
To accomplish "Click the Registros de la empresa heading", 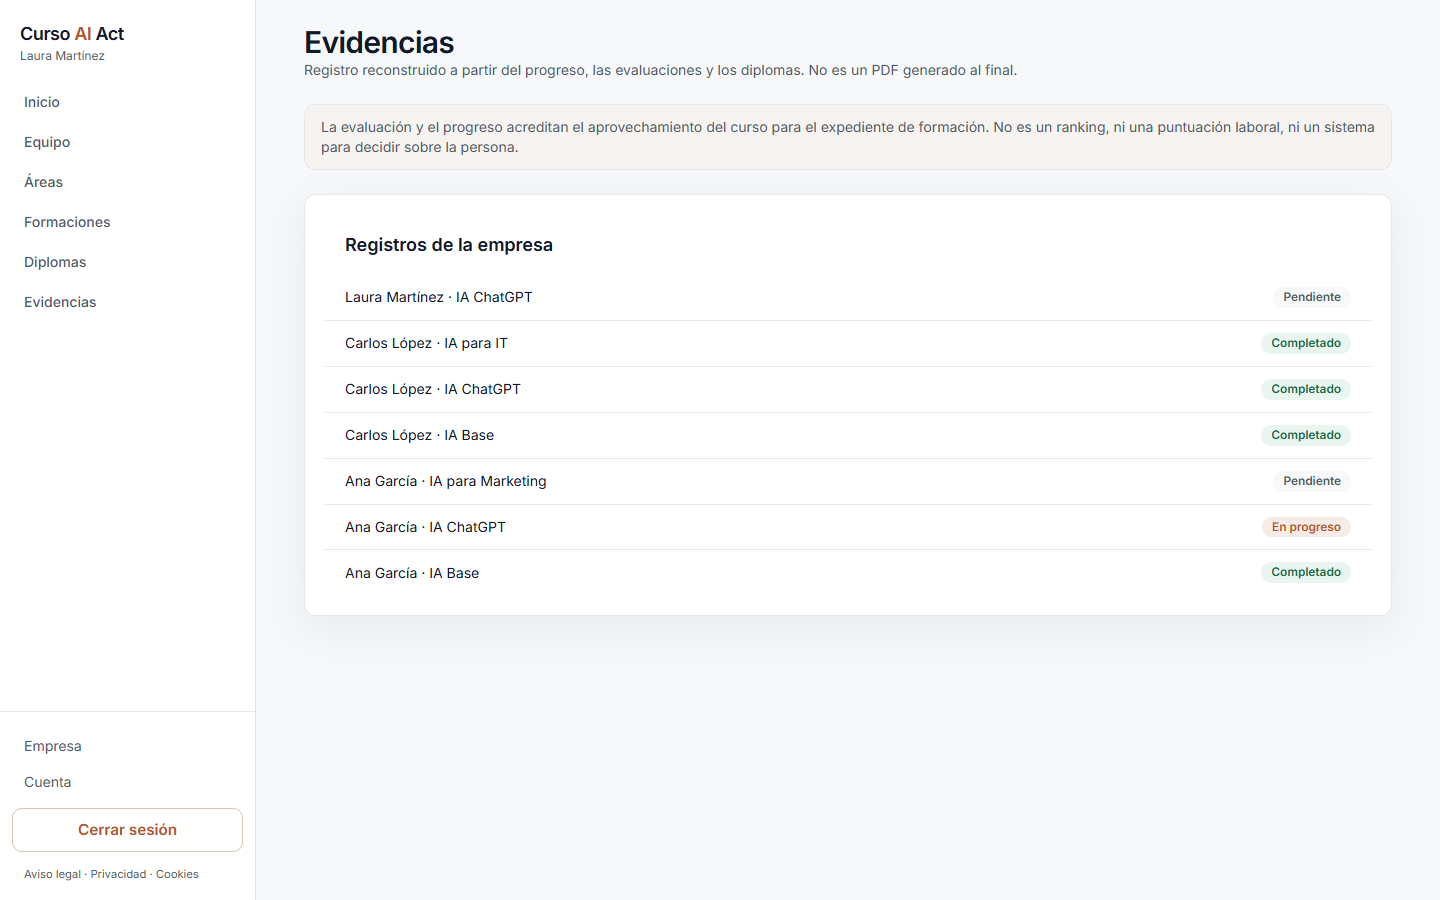I will coord(449,245).
